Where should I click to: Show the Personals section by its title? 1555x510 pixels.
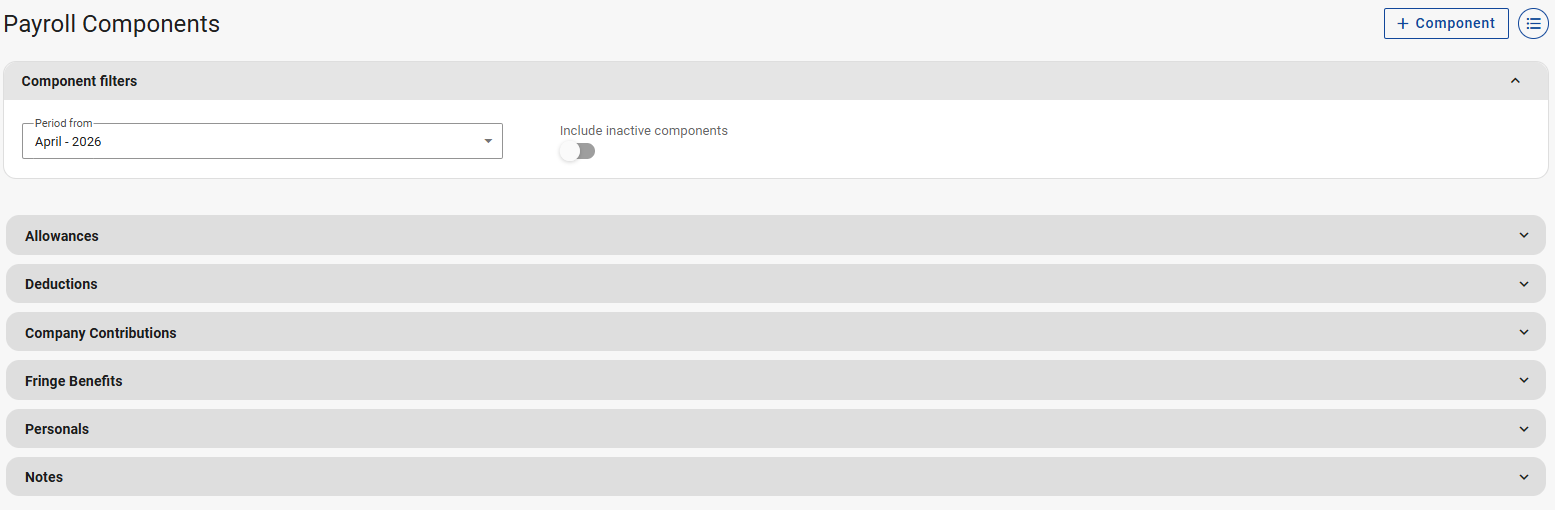pyautogui.click(x=57, y=429)
